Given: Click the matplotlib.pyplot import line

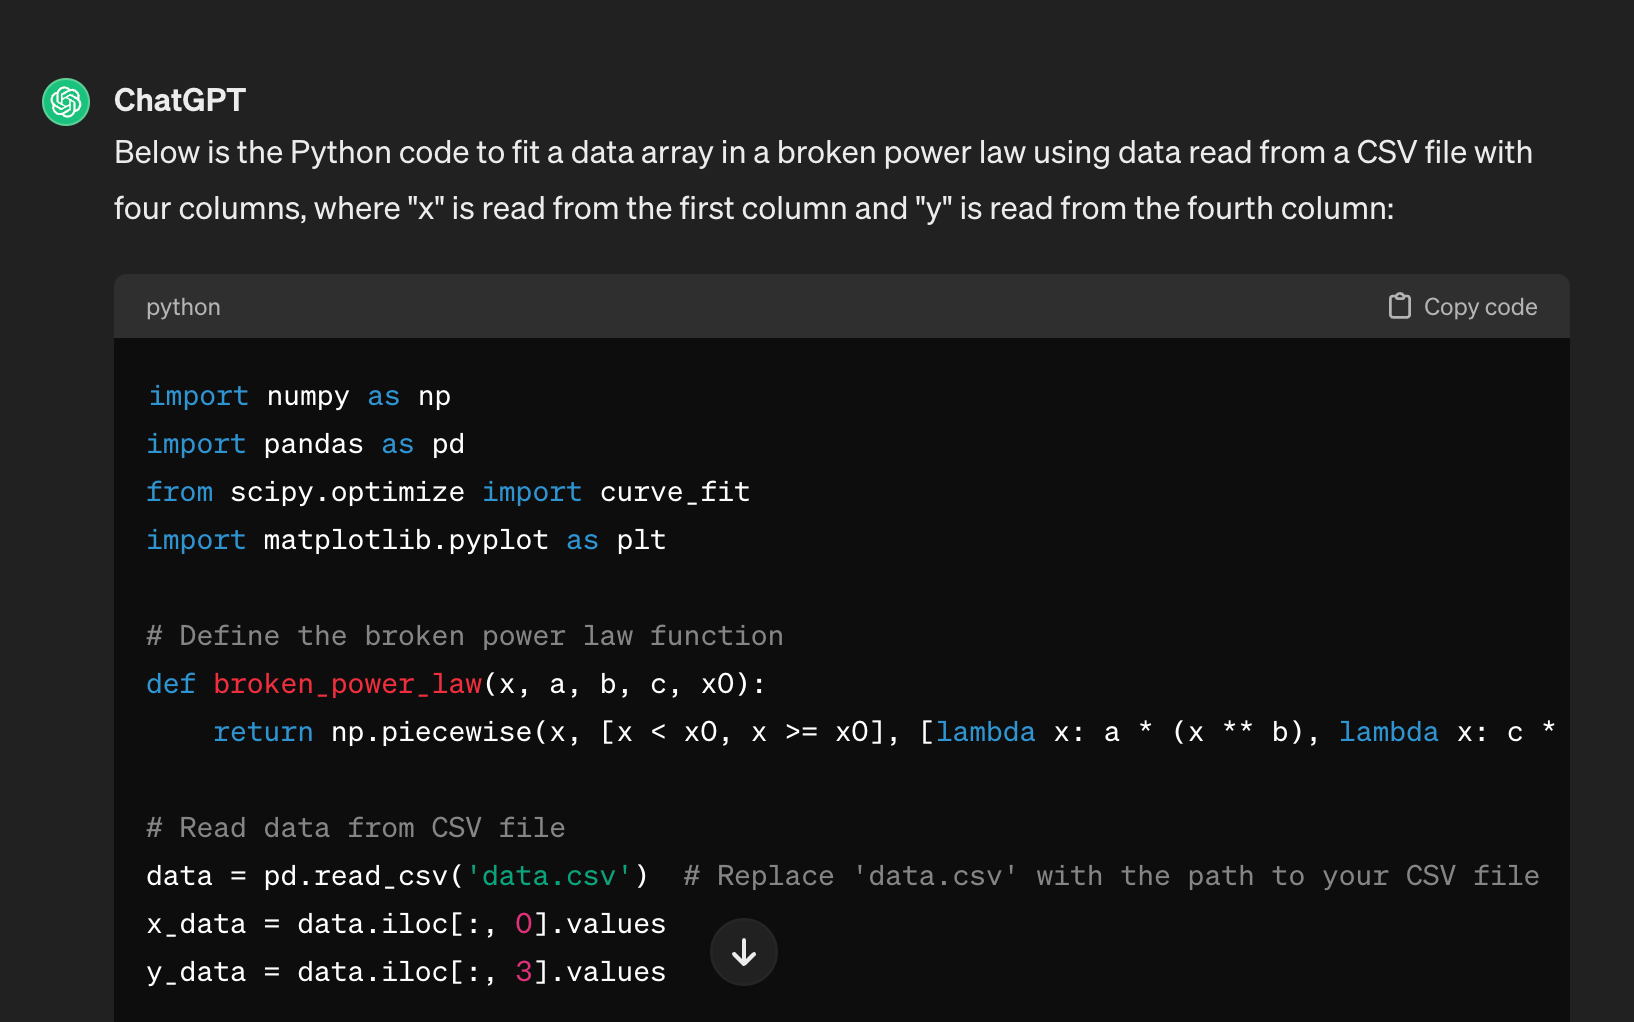Looking at the screenshot, I should (406, 540).
